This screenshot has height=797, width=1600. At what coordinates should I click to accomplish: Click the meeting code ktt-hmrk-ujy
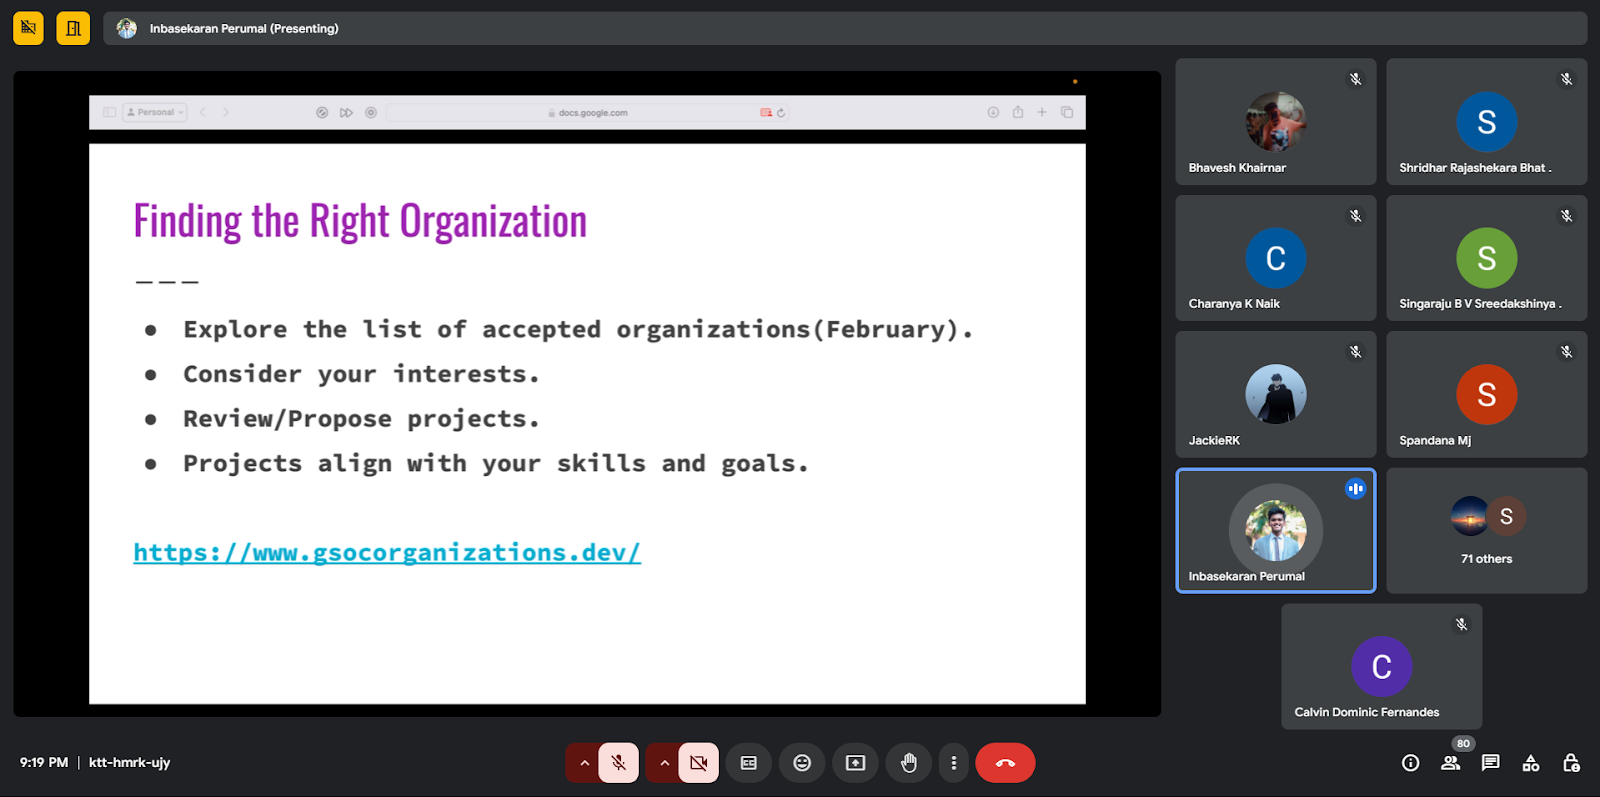tap(130, 762)
